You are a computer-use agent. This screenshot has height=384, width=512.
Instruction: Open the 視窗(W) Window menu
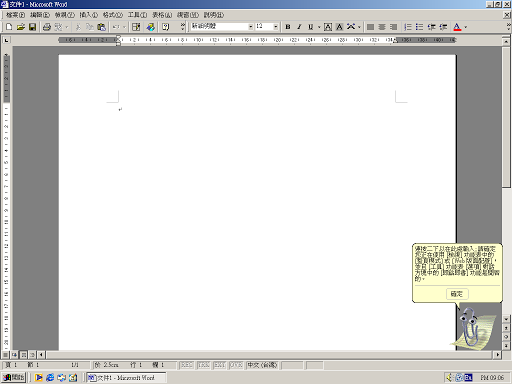(188, 15)
